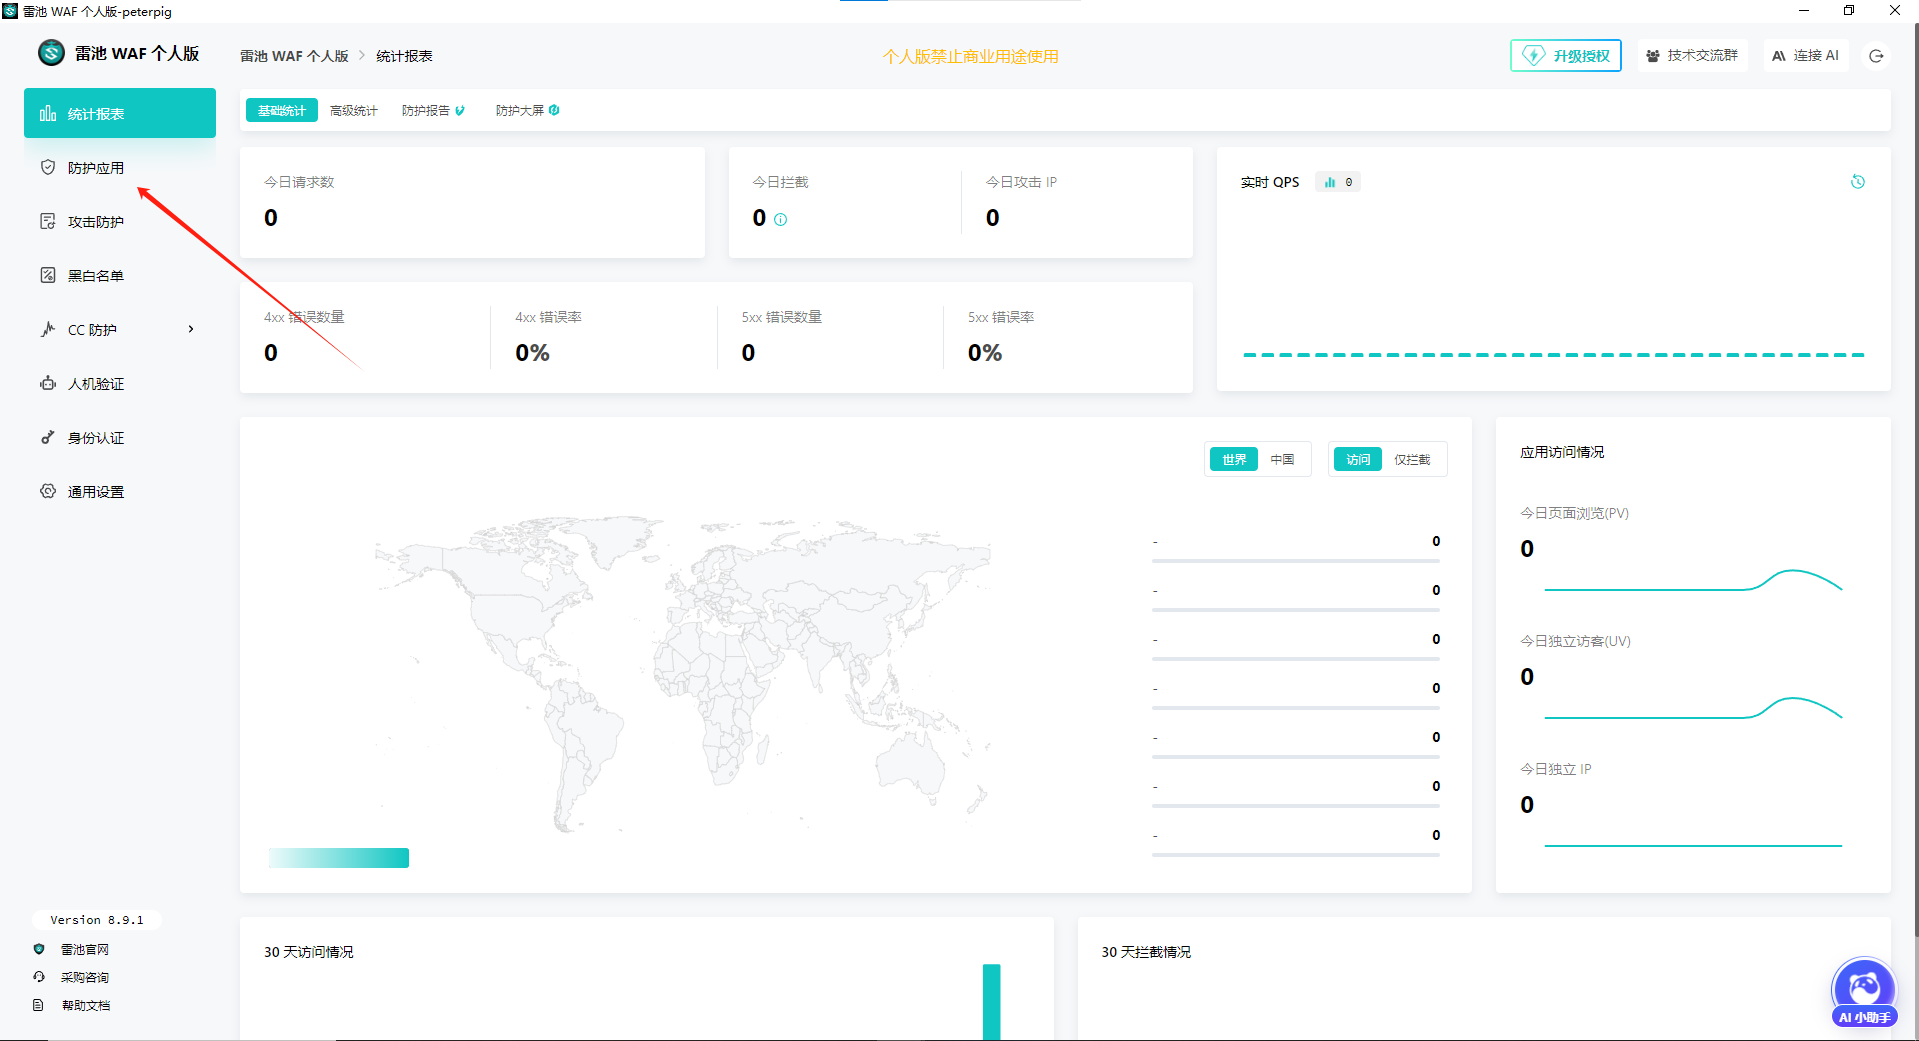Click the 今日页面浏览(PV) sparkline
Image resolution: width=1919 pixels, height=1041 pixels.
click(x=1693, y=580)
